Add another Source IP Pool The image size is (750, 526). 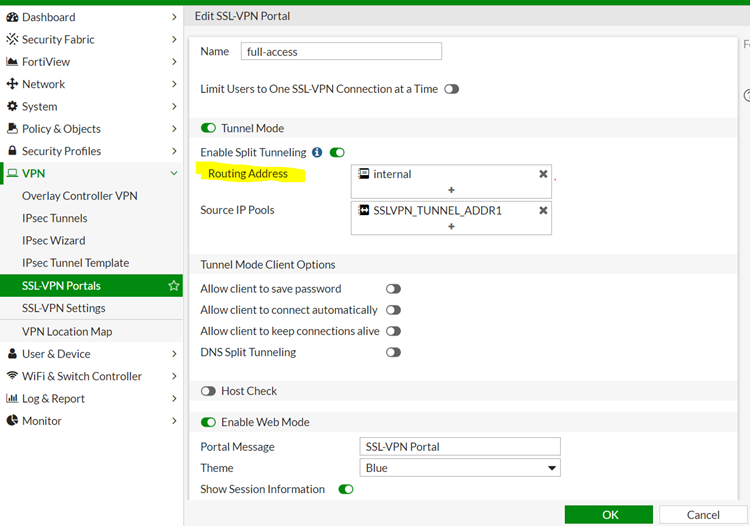[x=451, y=226]
